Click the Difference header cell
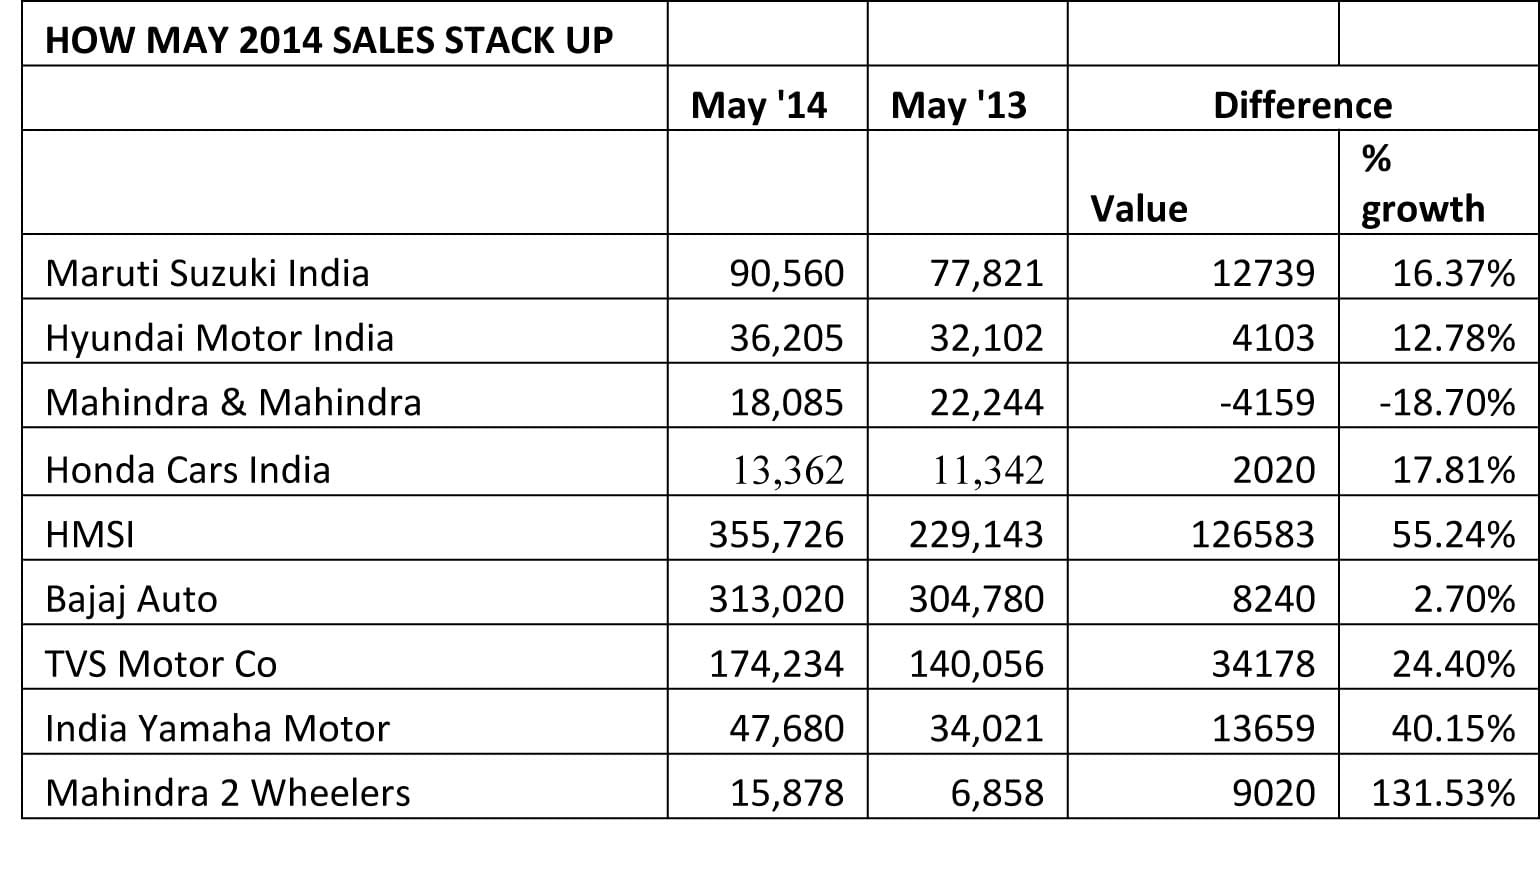Screen dimensions: 1540x883 (x=1302, y=105)
